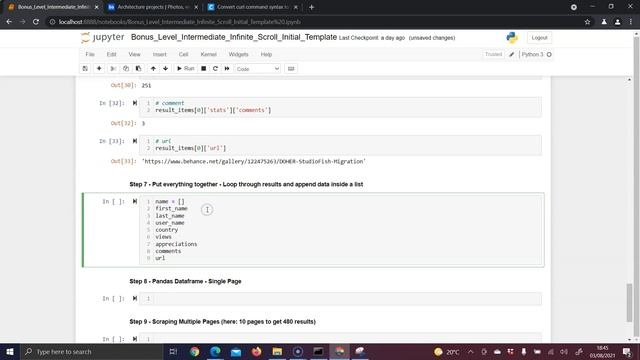Open Firefox from the taskbar
640x360 pixels.
256,351
